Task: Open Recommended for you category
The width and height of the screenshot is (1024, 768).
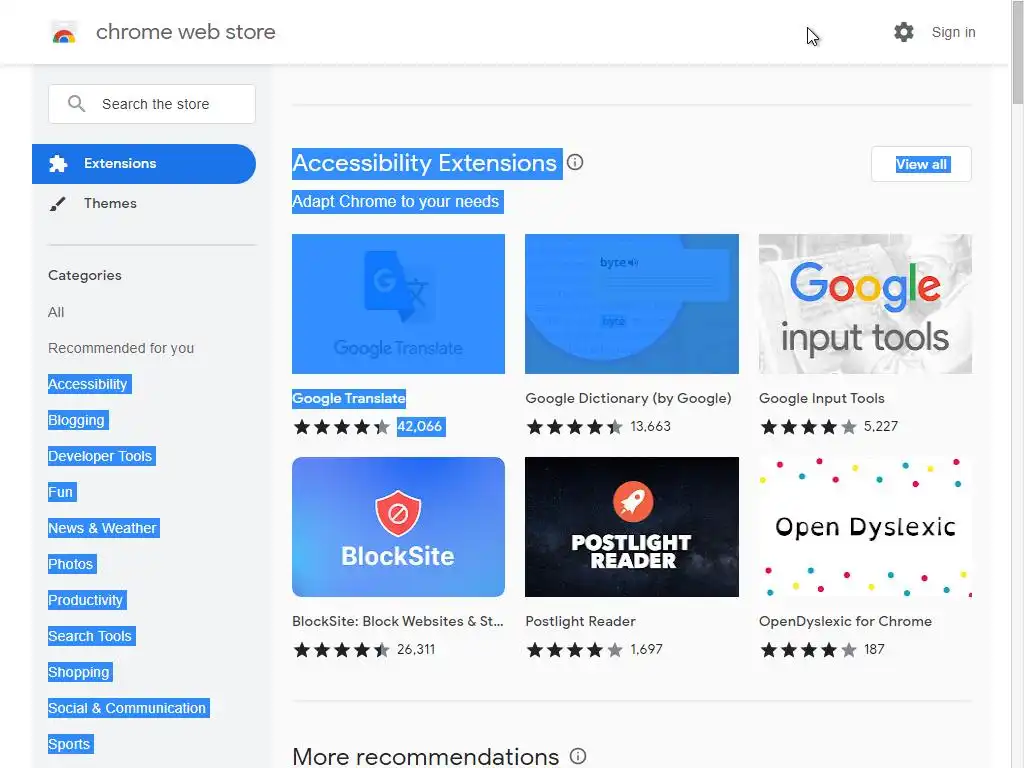Action: click(x=121, y=348)
